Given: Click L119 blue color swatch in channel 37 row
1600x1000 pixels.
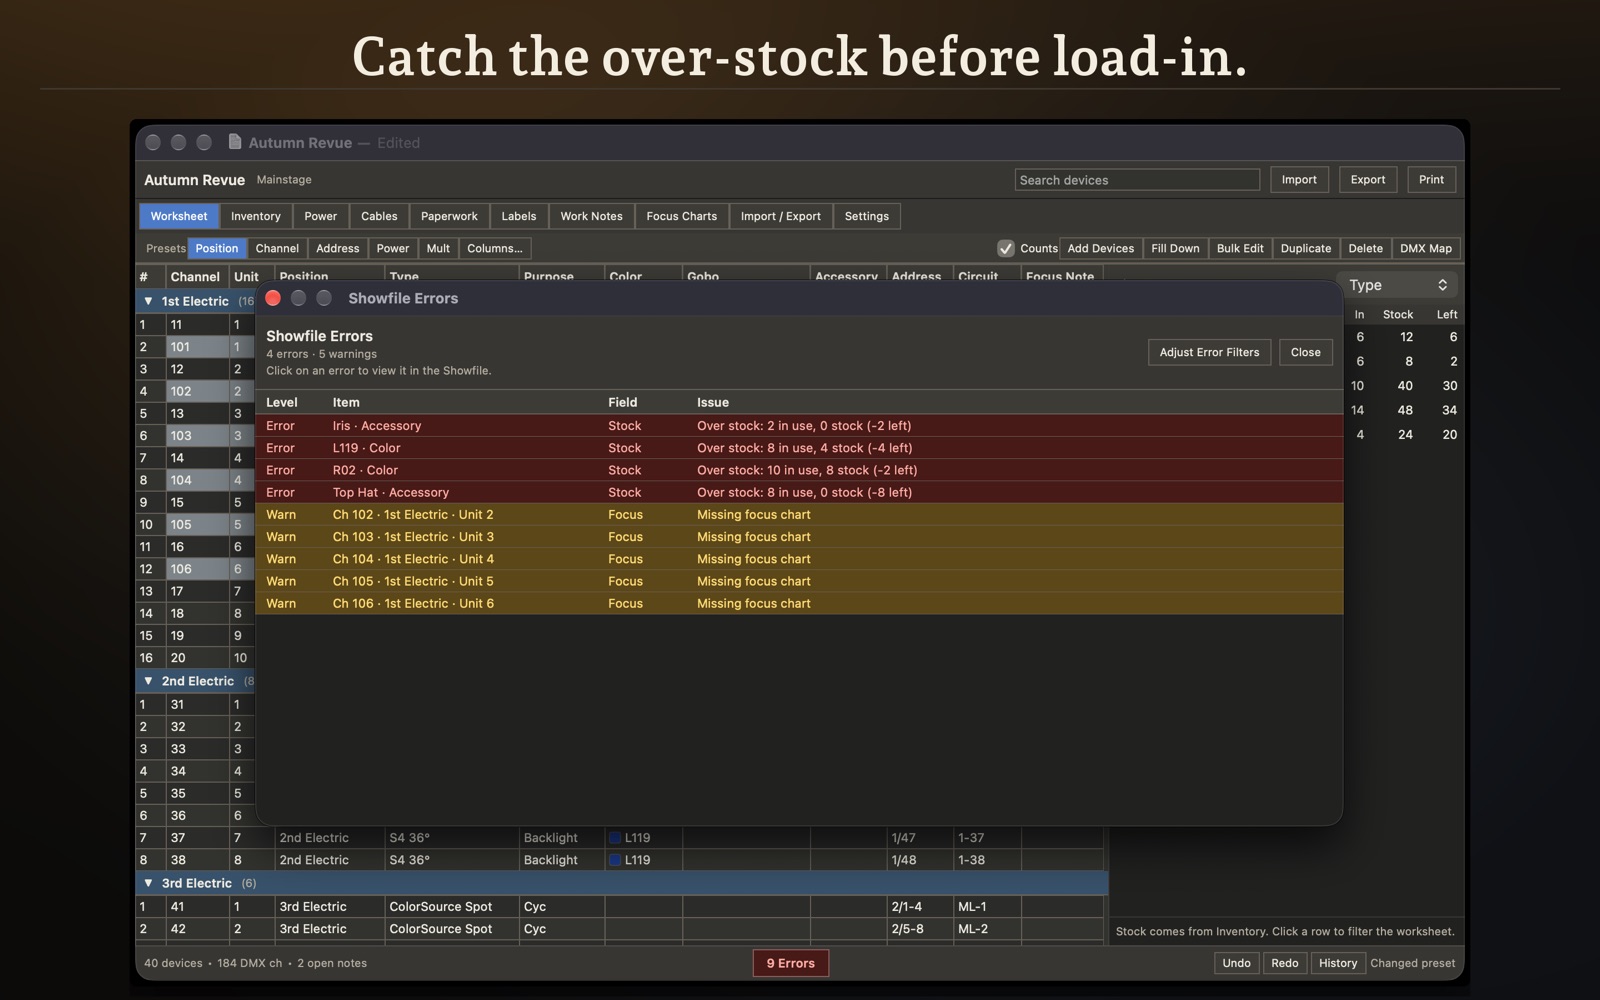Looking at the screenshot, I should (x=616, y=838).
